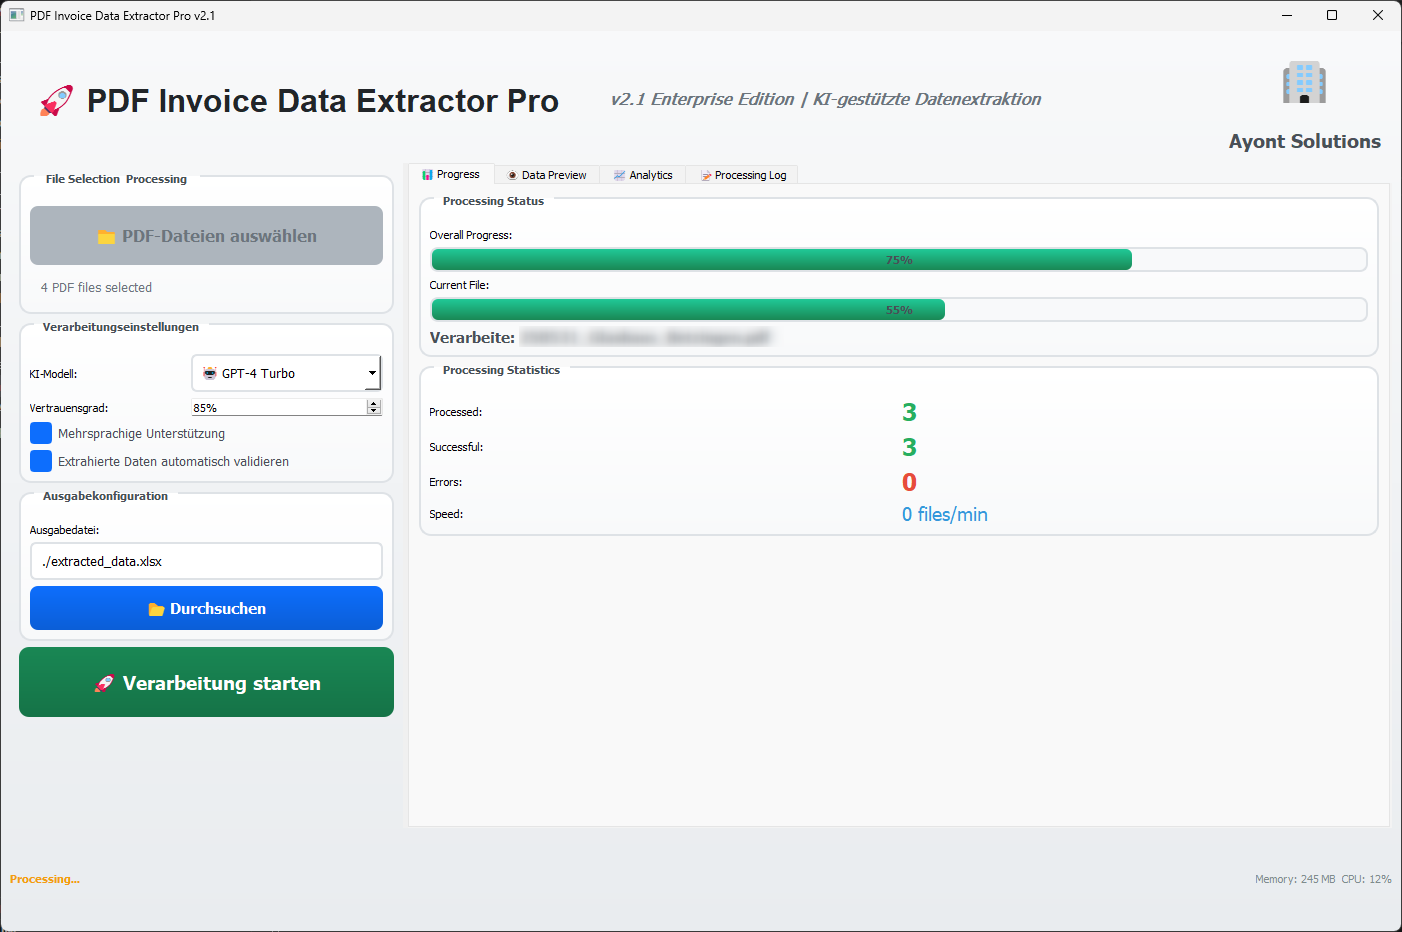This screenshot has width=1402, height=932.
Task: Switch to the Data Preview tab
Action: click(x=547, y=175)
